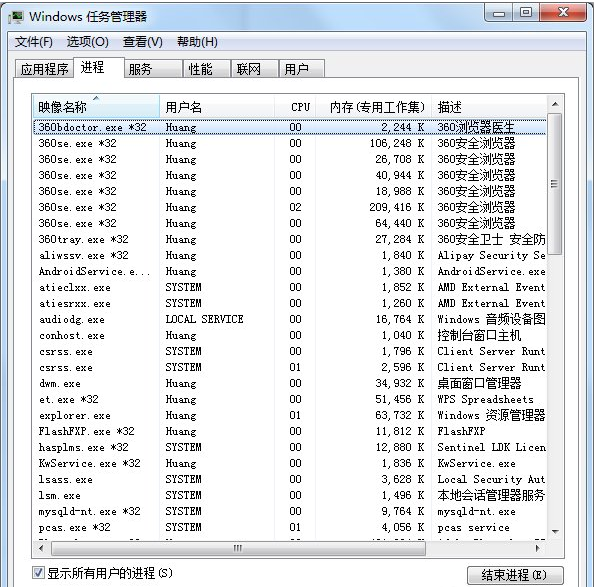This screenshot has height=587, width=595.
Task: Switch to the 联网 tab
Action: click(255, 69)
